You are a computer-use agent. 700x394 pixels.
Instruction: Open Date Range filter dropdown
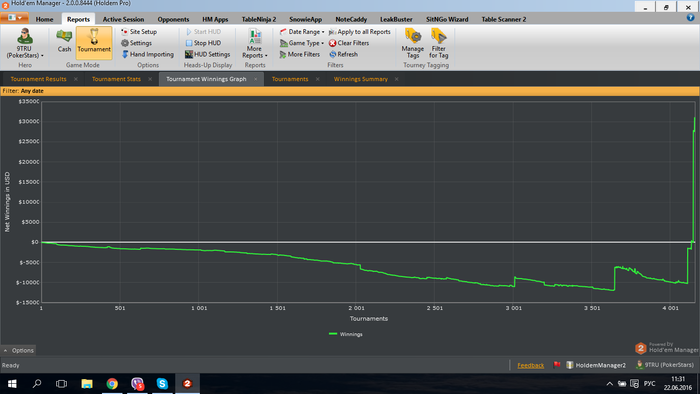click(x=302, y=32)
